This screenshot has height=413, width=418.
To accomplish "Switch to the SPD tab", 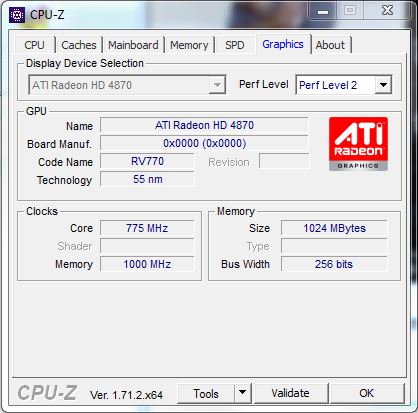I will pyautogui.click(x=235, y=45).
